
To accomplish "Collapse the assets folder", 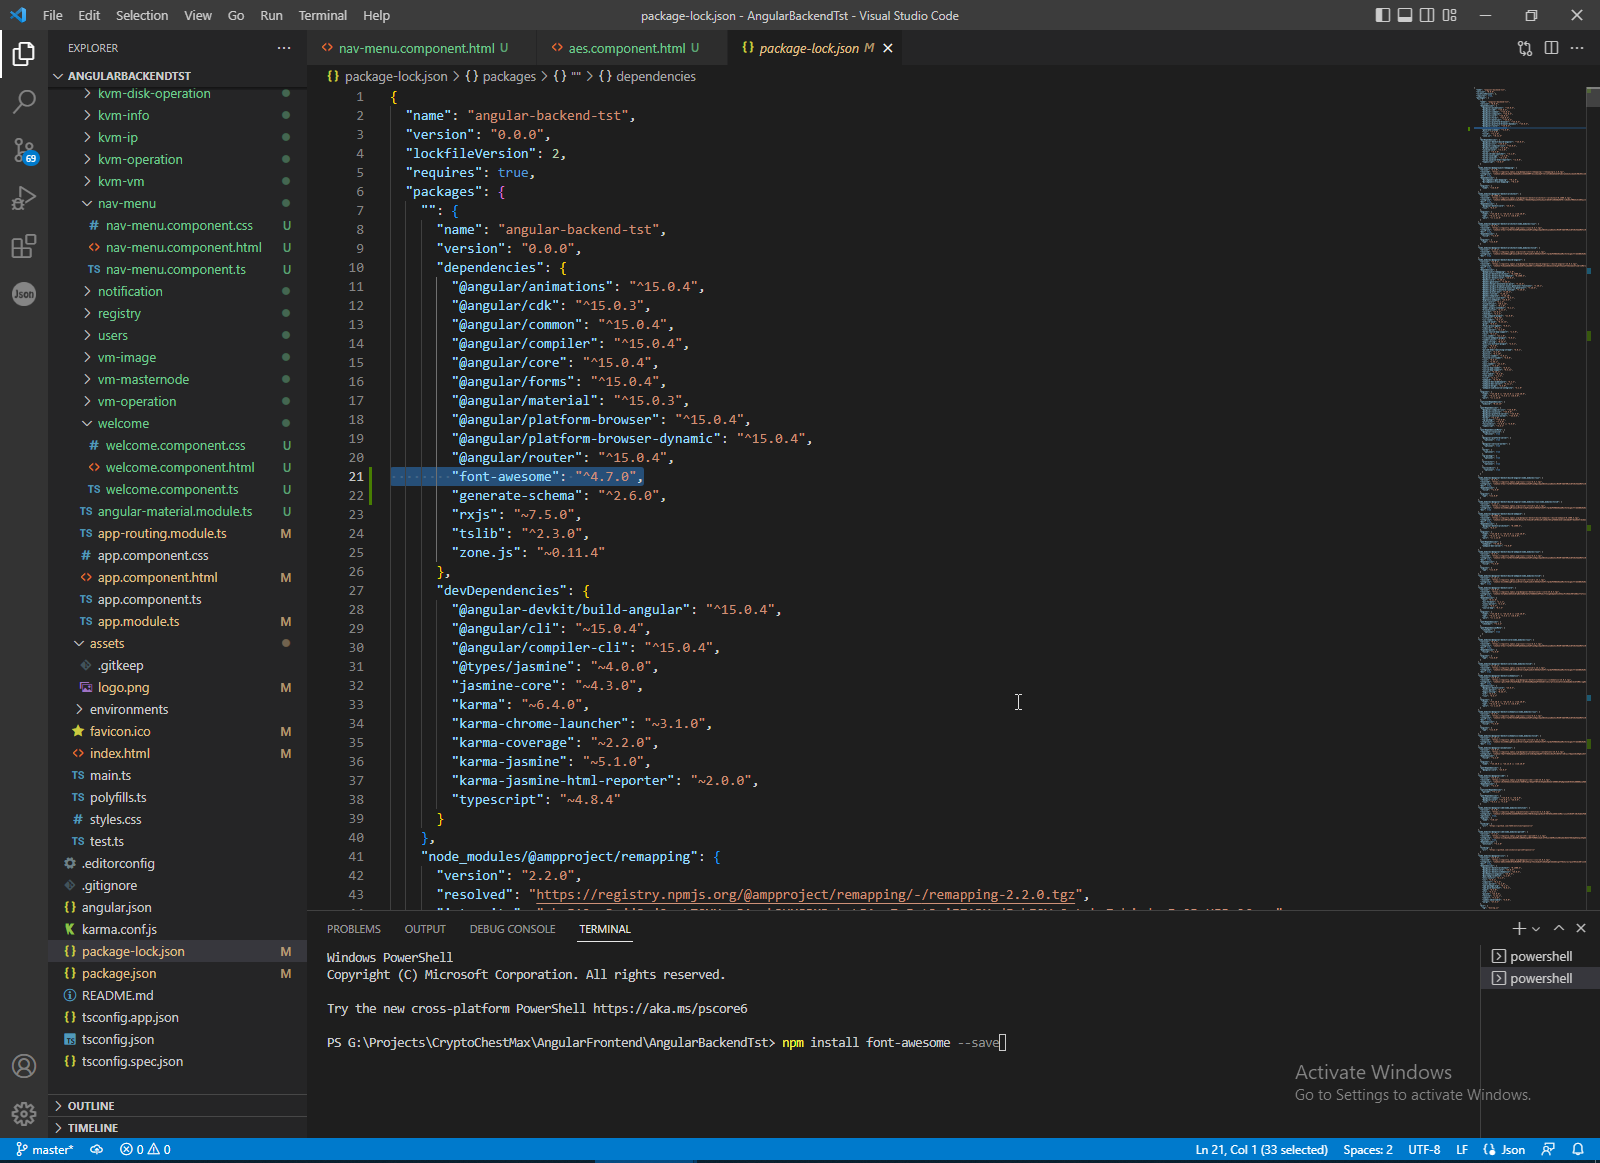I will click(177, 643).
